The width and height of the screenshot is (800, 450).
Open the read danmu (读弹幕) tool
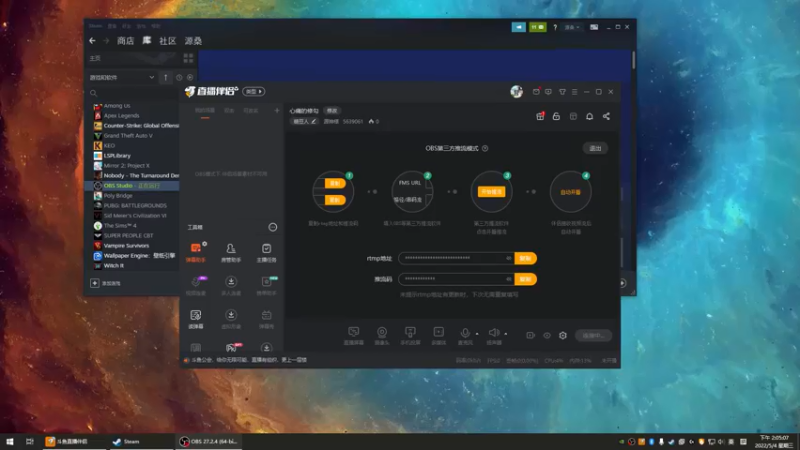point(195,319)
